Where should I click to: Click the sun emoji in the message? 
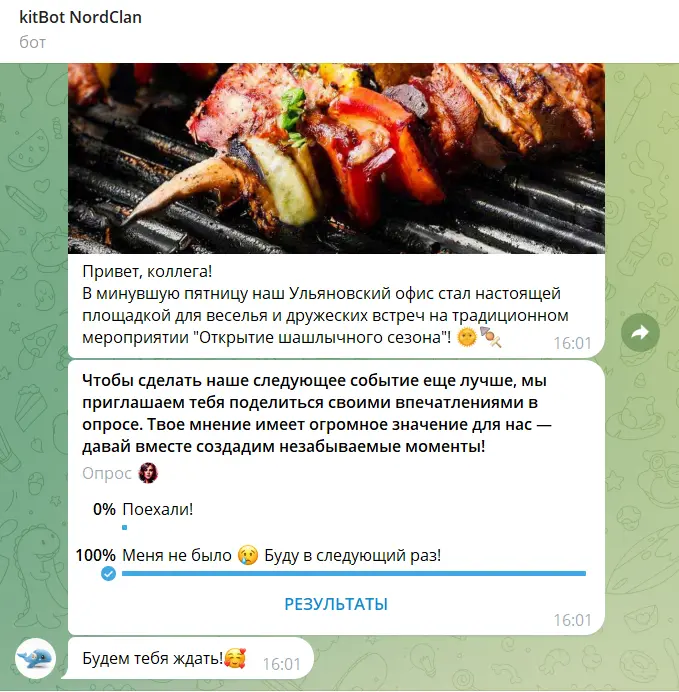pos(467,338)
